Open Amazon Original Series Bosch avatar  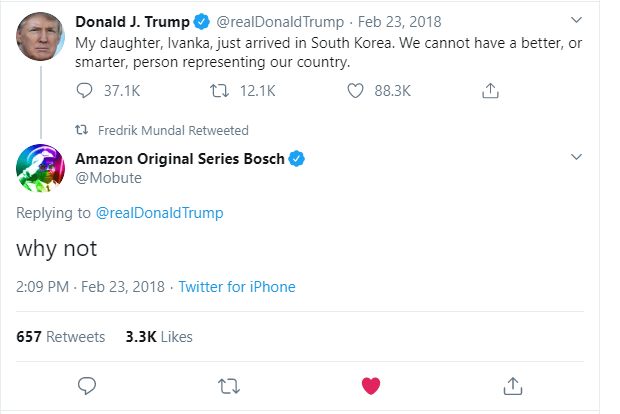pyautogui.click(x=40, y=168)
